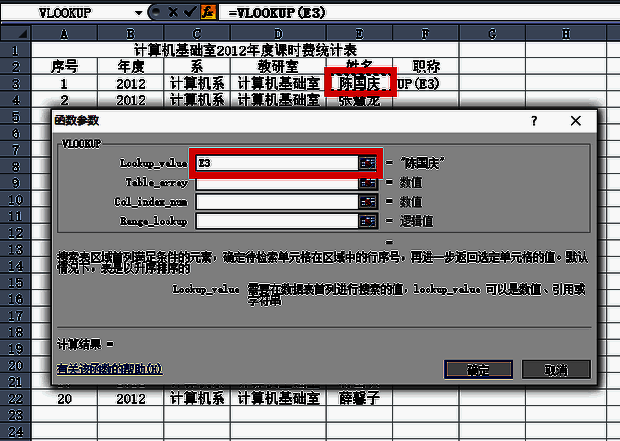Click cell B3 with value 2012

tap(130, 83)
